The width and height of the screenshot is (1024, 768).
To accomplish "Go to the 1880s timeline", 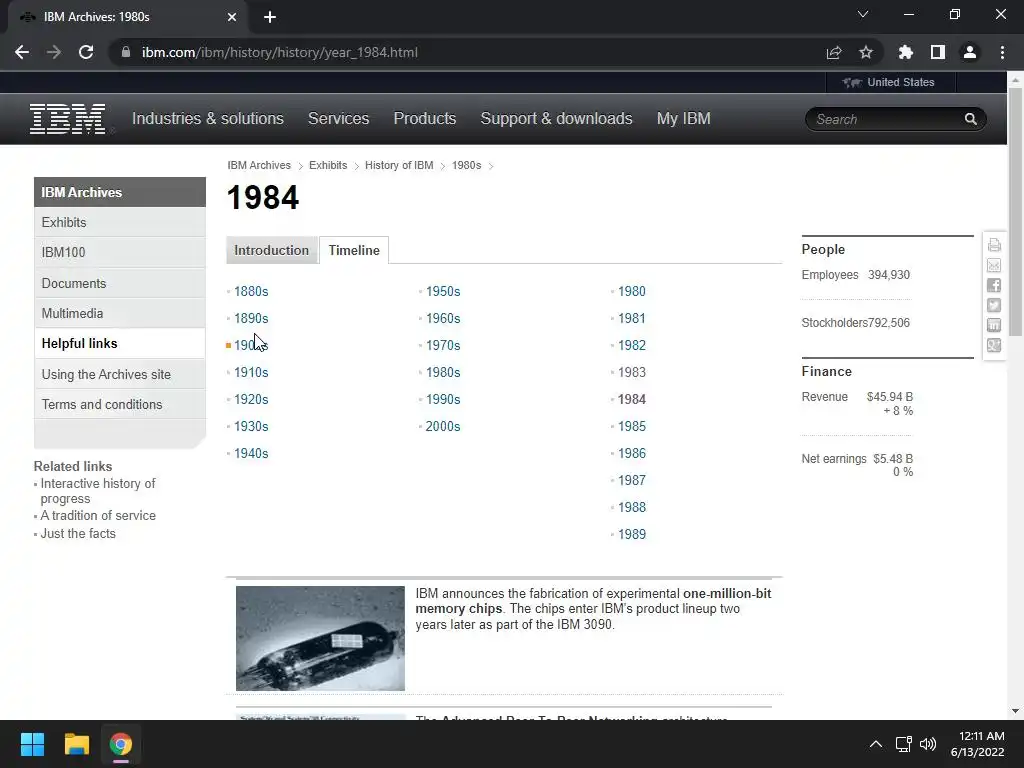I will coord(251,291).
